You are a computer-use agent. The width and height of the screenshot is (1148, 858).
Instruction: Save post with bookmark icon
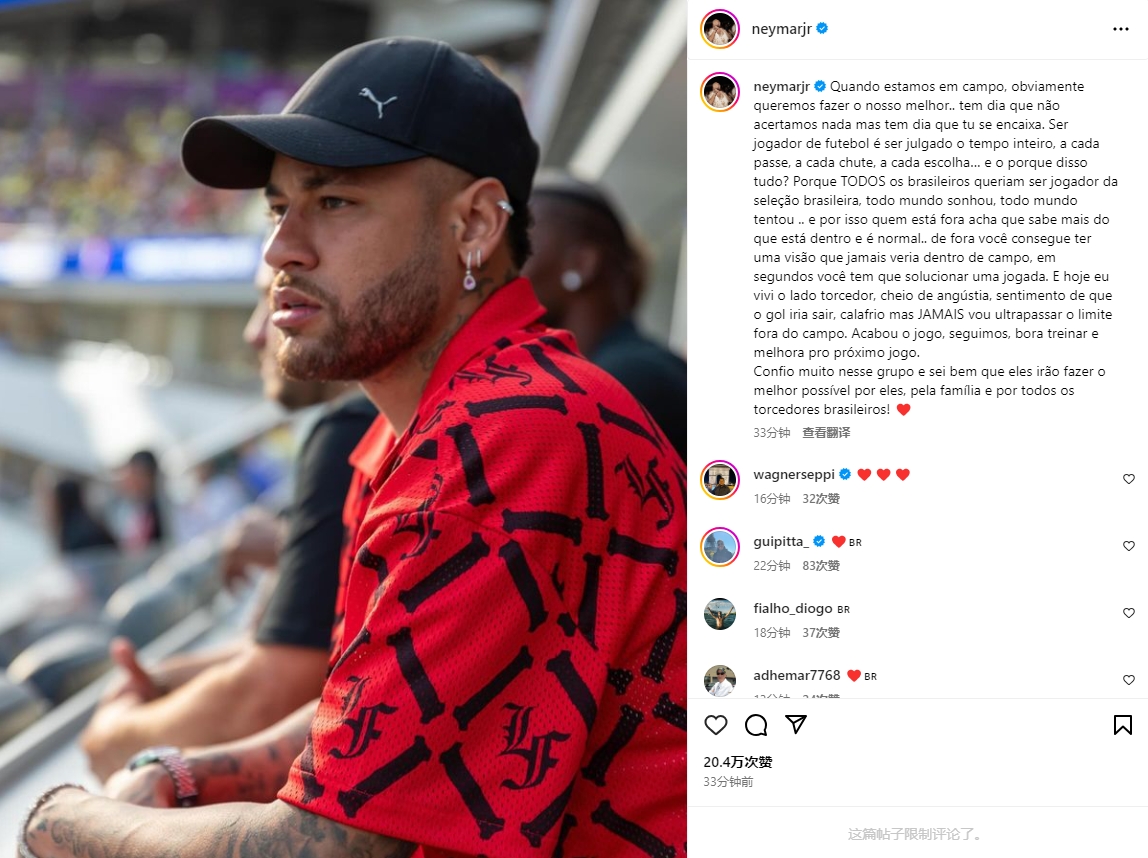pyautogui.click(x=1122, y=725)
